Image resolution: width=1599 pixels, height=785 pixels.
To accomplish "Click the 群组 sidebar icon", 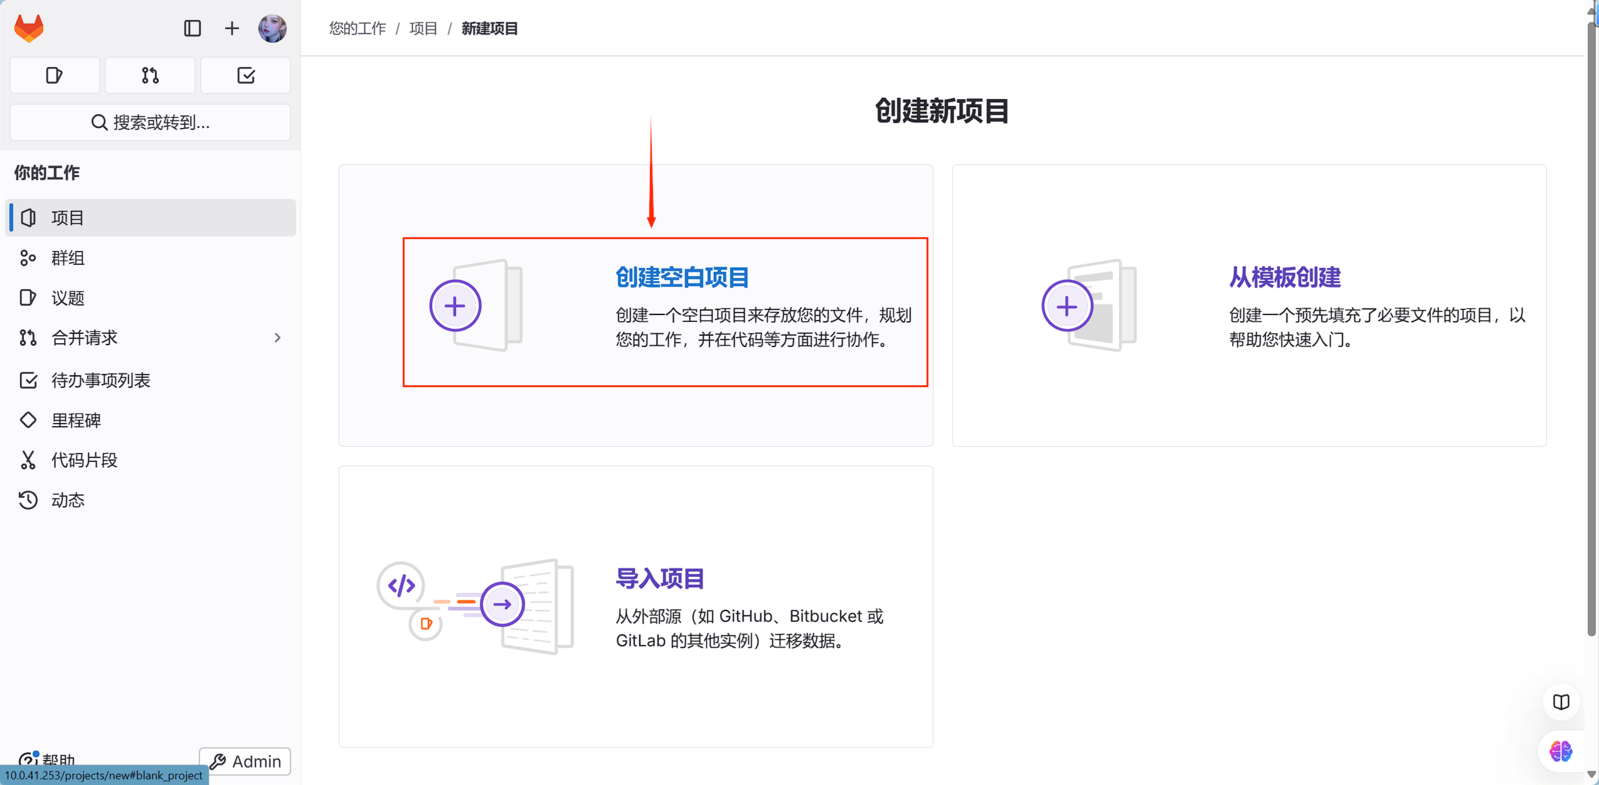I will [28, 258].
